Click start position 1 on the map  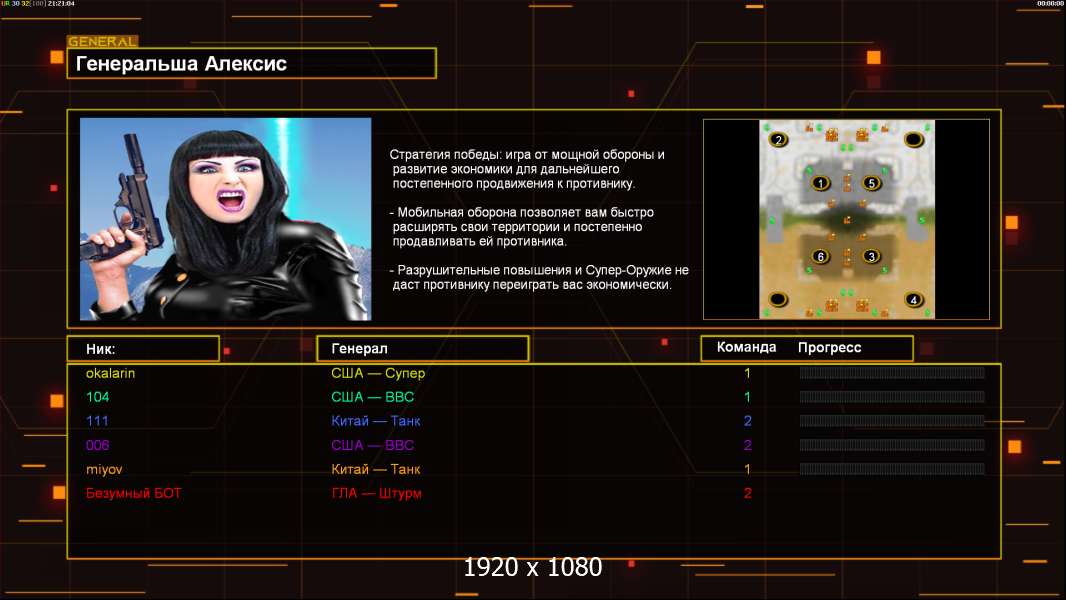click(821, 183)
